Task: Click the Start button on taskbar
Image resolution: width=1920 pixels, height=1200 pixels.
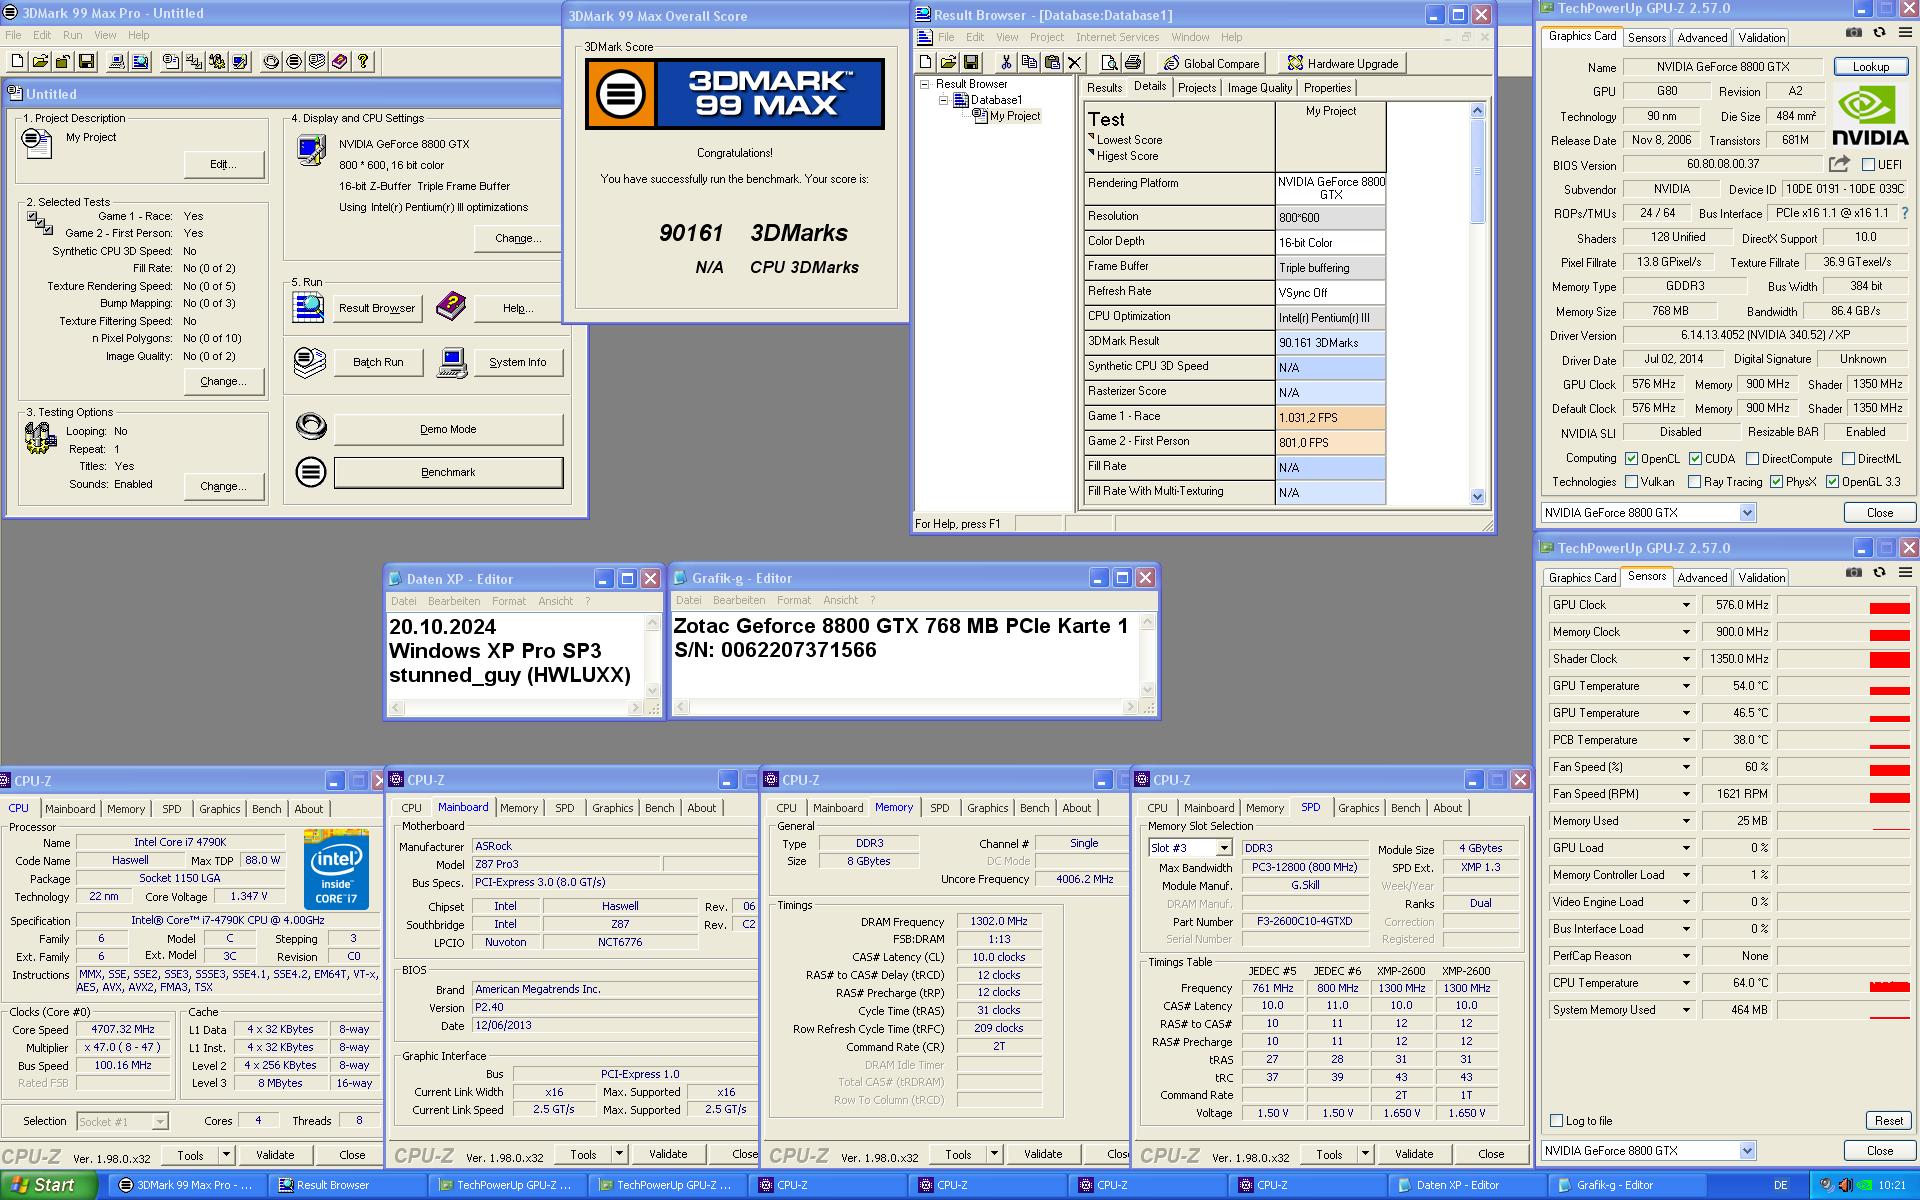Action: tap(49, 1185)
